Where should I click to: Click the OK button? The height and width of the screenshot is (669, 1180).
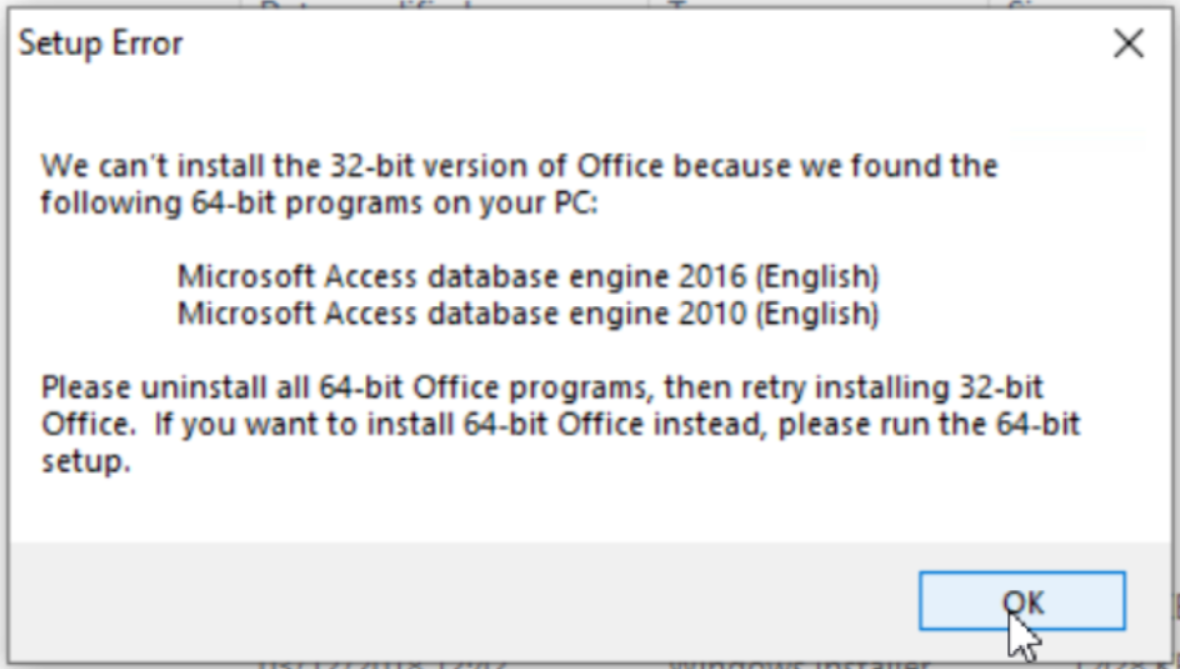[1022, 601]
